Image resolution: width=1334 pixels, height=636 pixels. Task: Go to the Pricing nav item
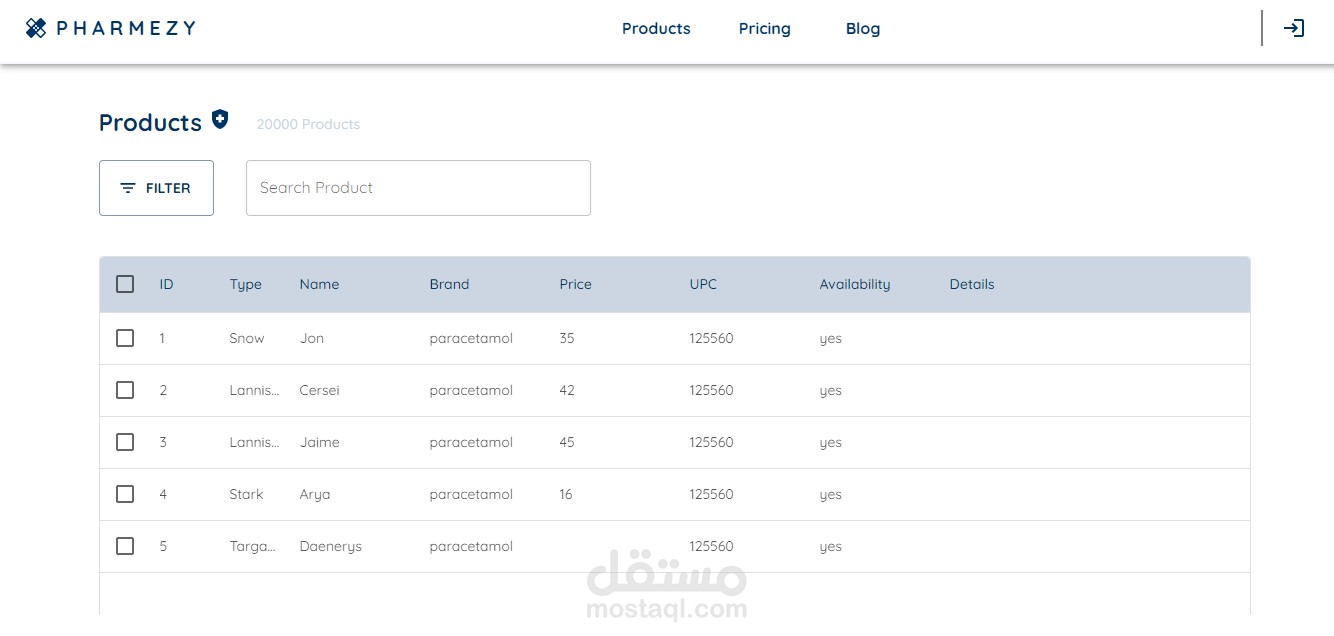tap(765, 28)
